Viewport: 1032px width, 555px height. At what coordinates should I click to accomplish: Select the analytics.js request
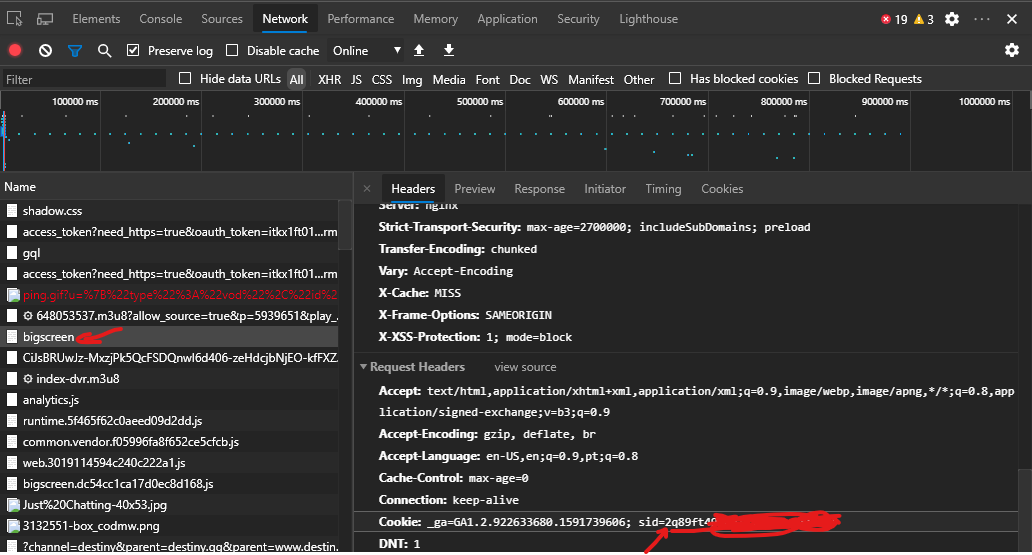coord(169,400)
